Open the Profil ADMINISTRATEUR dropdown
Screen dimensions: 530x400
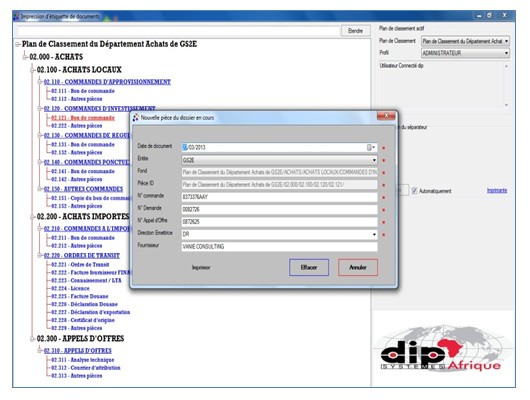pos(506,53)
